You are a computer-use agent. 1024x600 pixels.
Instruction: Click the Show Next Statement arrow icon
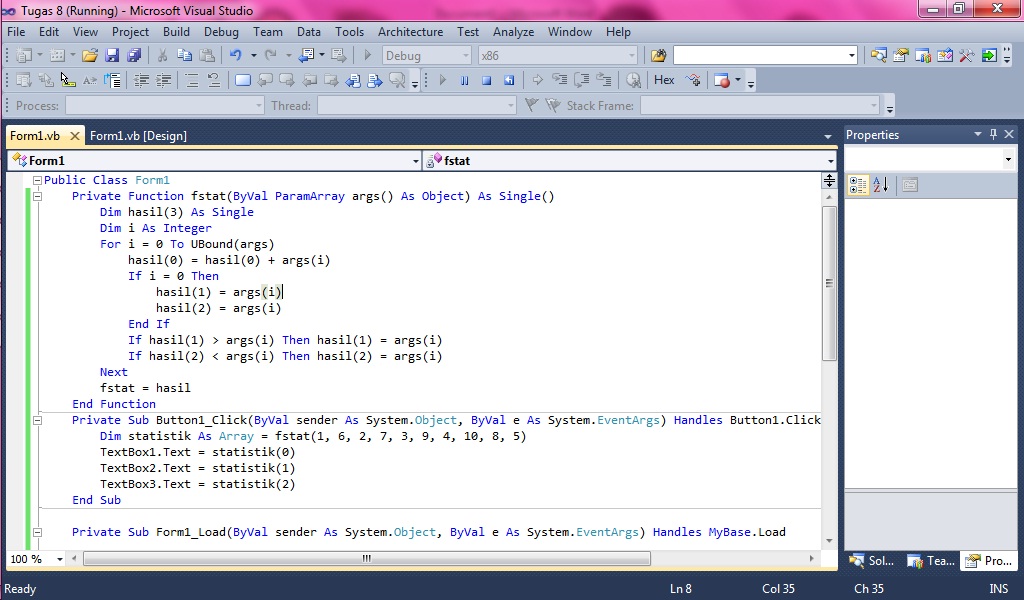pyautogui.click(x=537, y=80)
